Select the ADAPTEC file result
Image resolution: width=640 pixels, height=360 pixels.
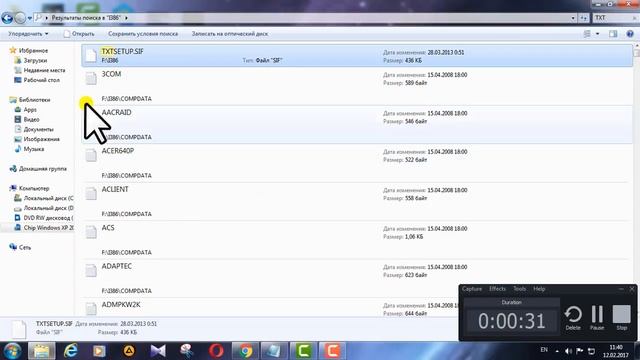coord(357,278)
